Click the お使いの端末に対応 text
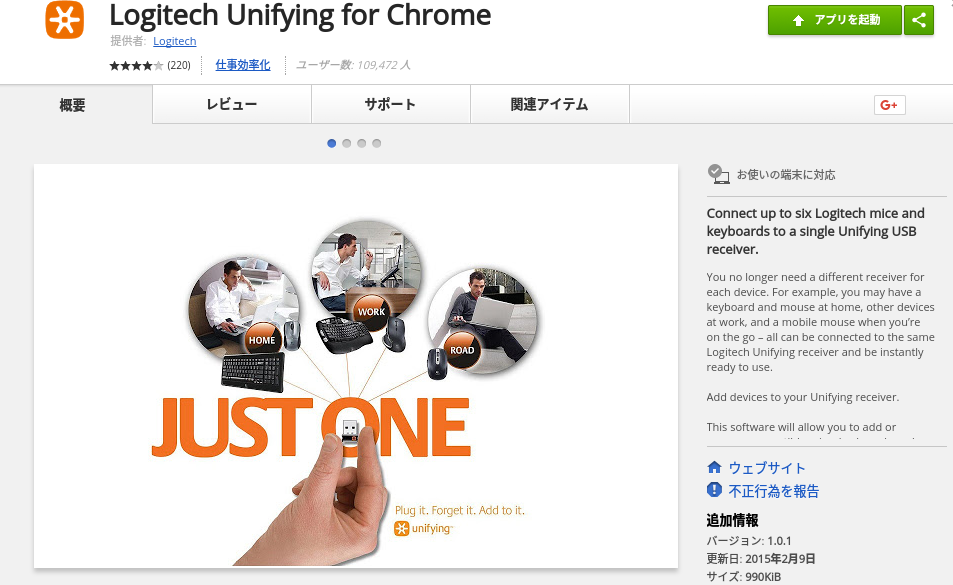The image size is (953, 585). 786,175
